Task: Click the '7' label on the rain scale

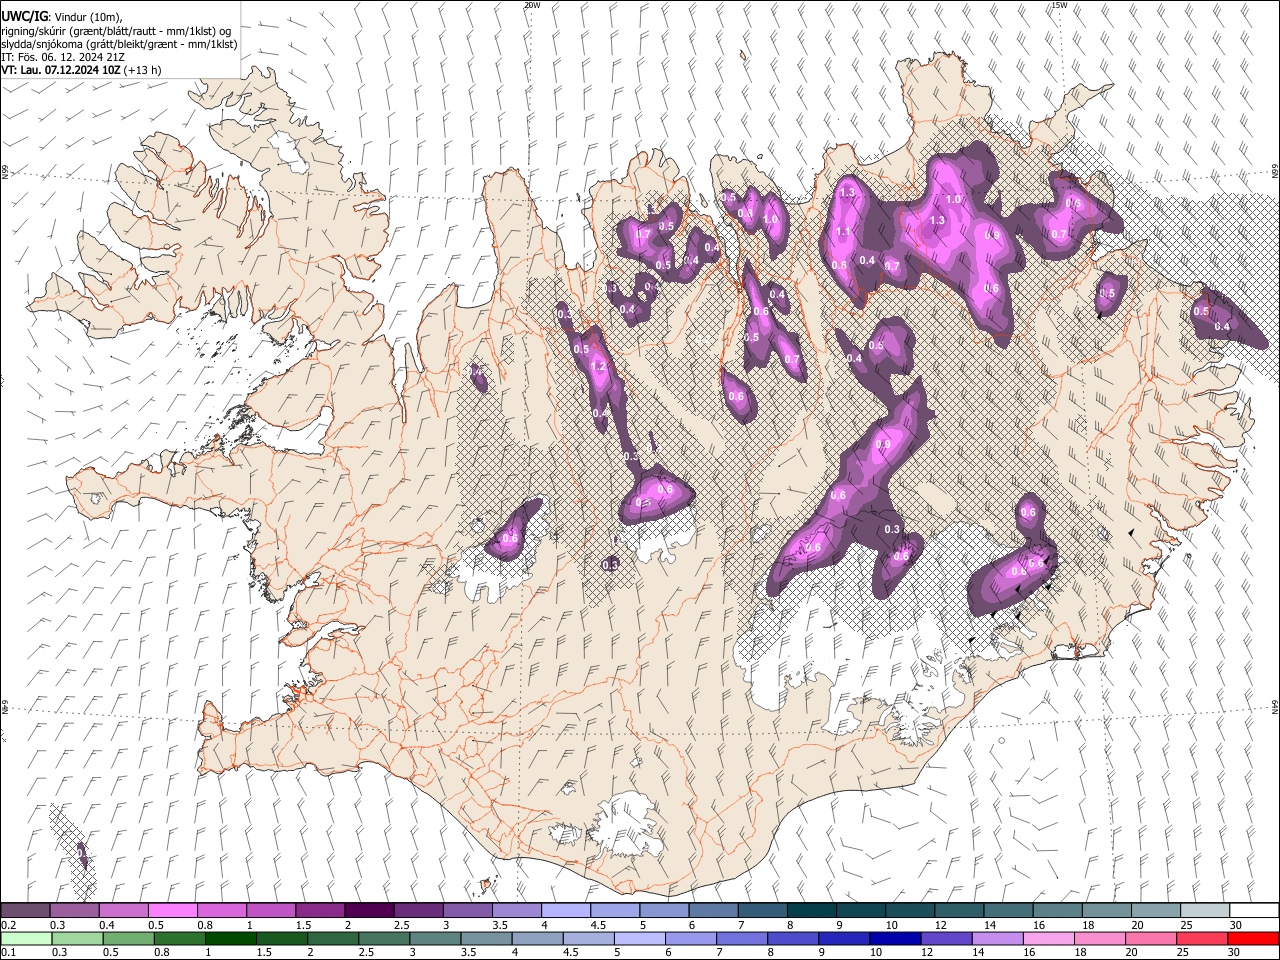Action: (719, 952)
